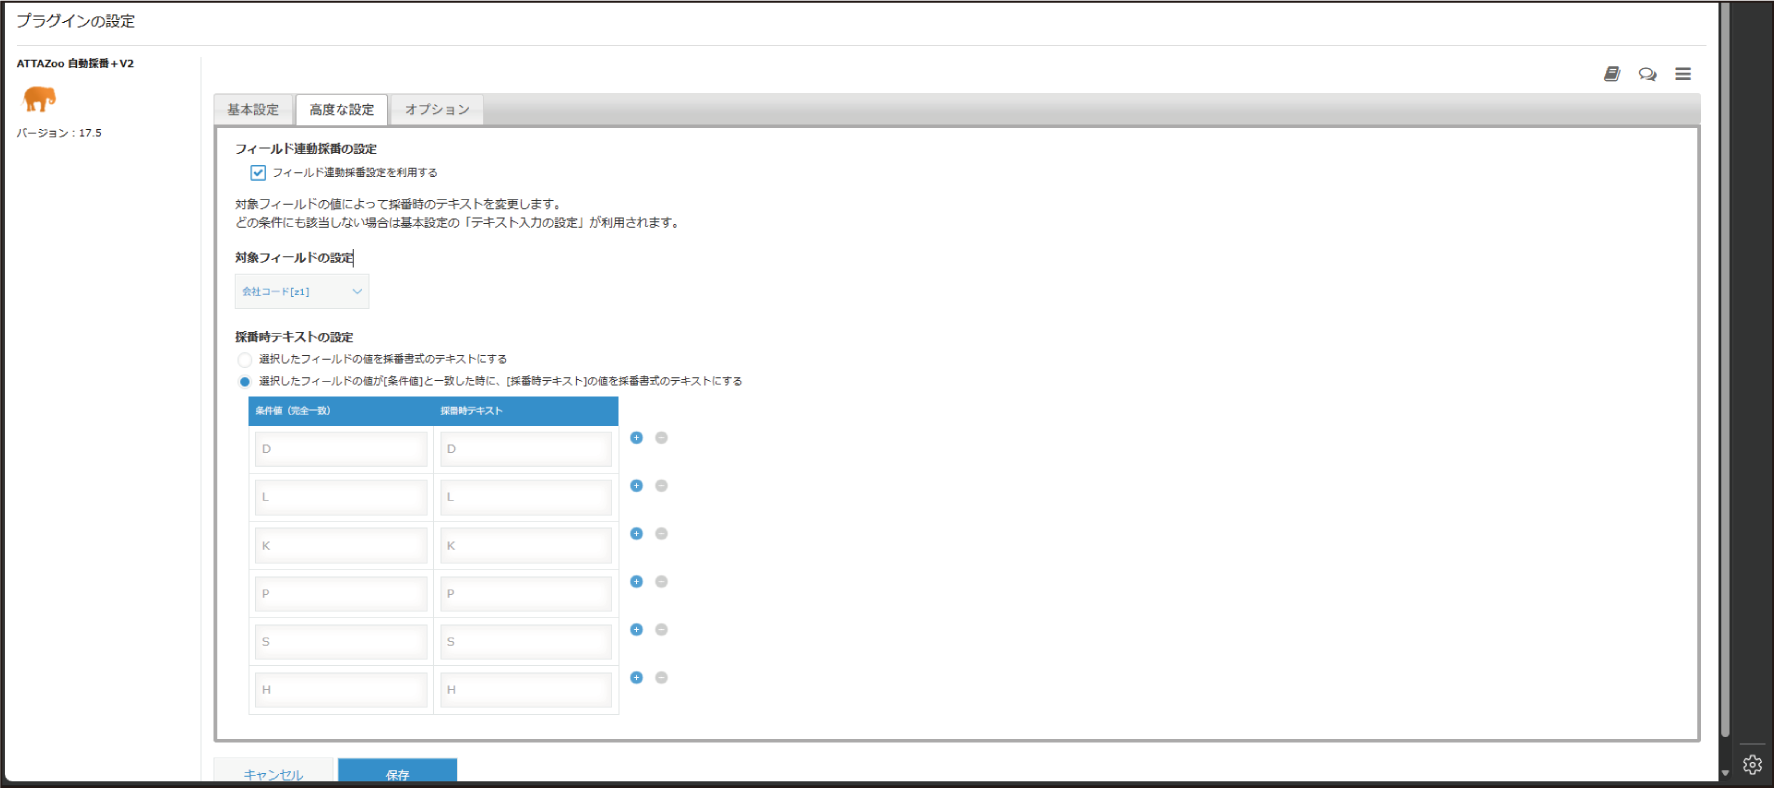Switch to the オプション tab

tap(437, 110)
